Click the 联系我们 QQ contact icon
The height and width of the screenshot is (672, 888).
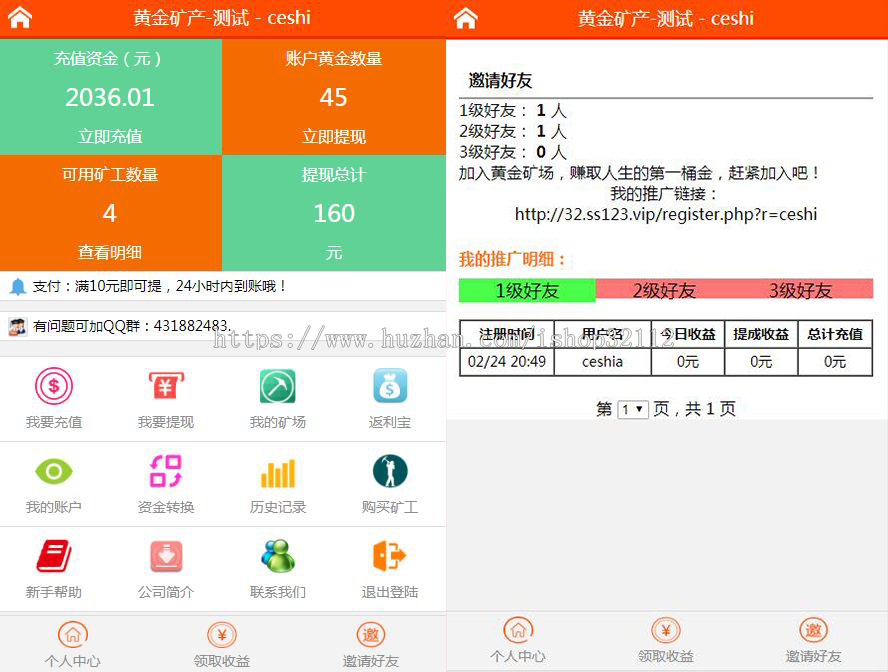277,557
